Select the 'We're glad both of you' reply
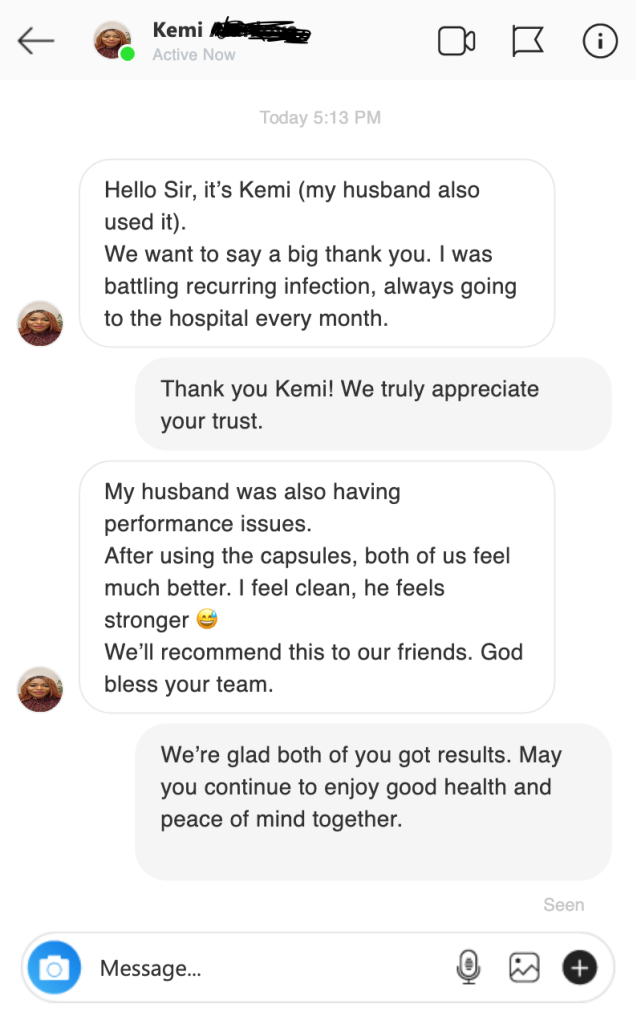 tap(373, 802)
